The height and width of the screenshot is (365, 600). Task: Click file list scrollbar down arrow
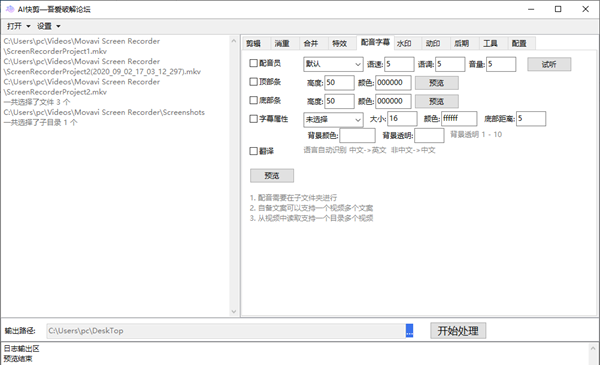point(234,311)
